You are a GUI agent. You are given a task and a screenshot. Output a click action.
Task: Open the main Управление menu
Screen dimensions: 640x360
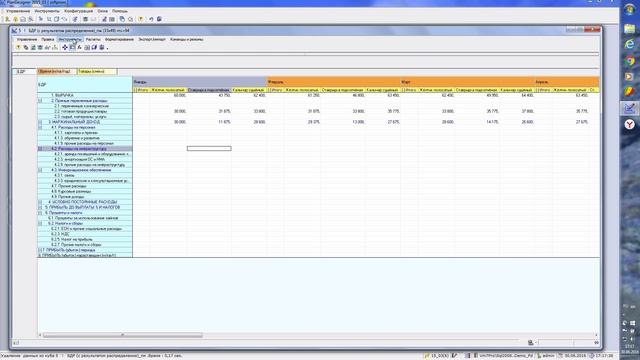(x=18, y=11)
